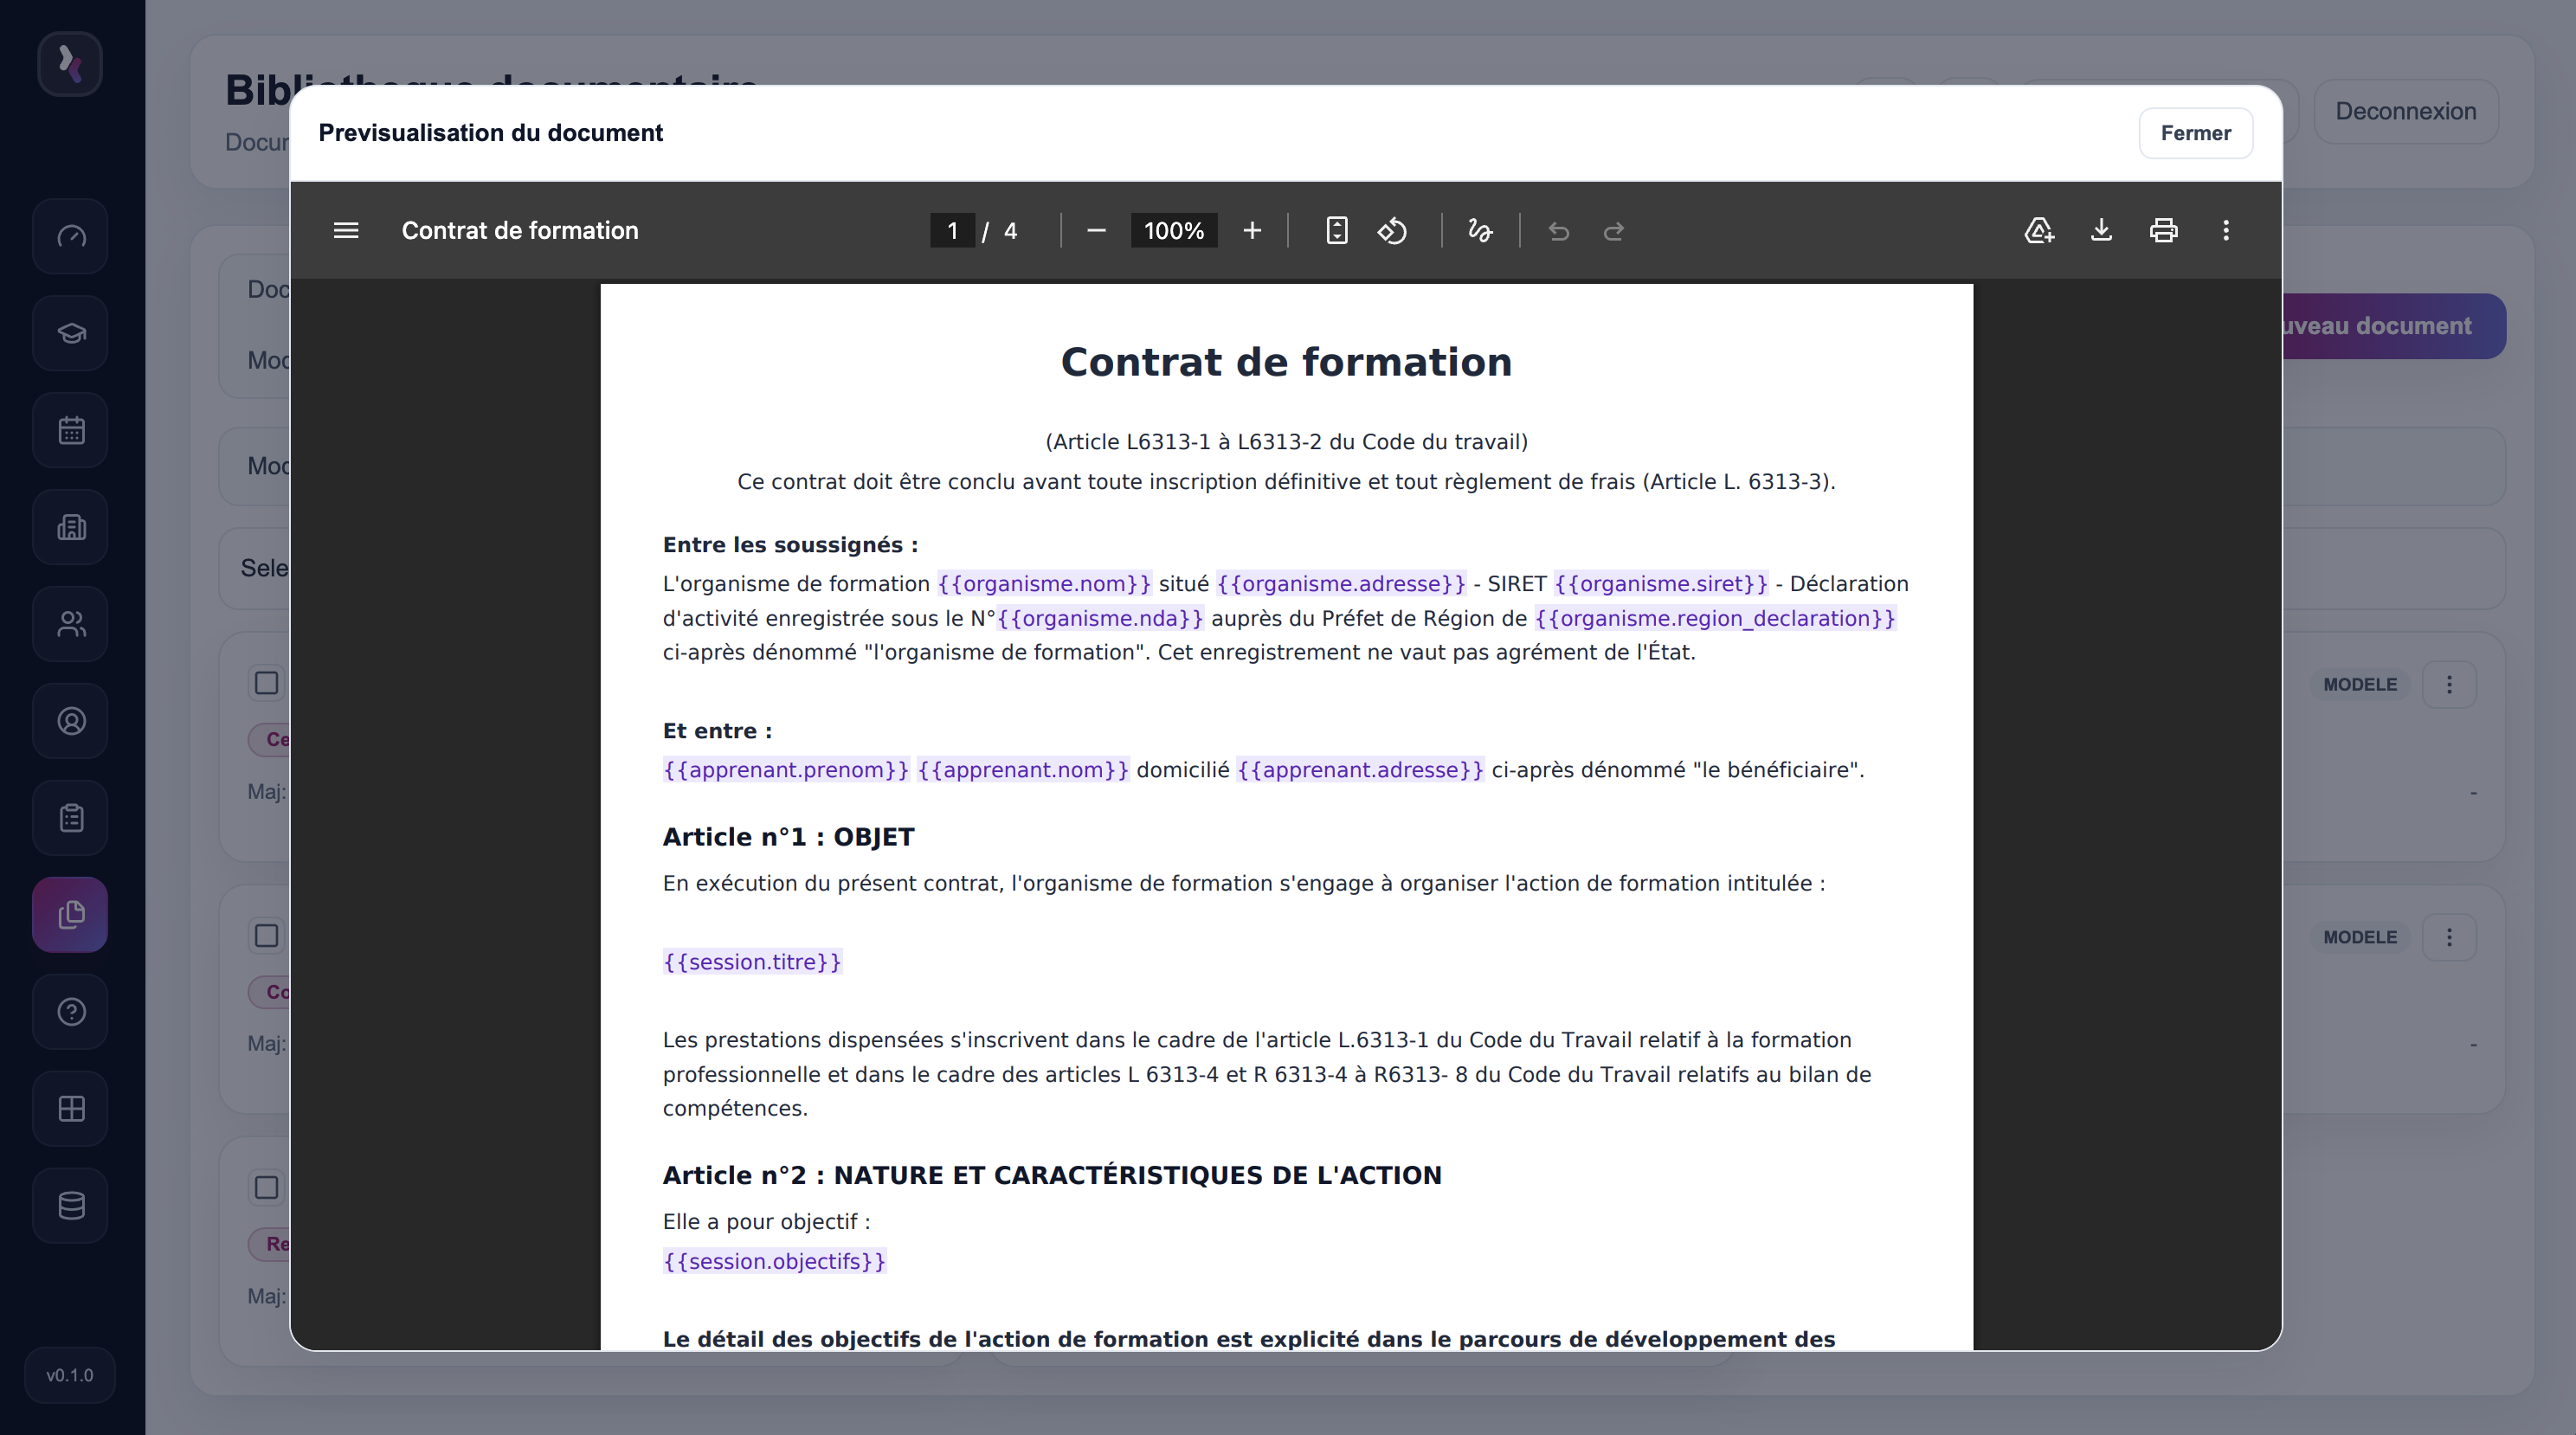Click the Nouveau document button behind the modal
The width and height of the screenshot is (2576, 1435).
(2394, 326)
